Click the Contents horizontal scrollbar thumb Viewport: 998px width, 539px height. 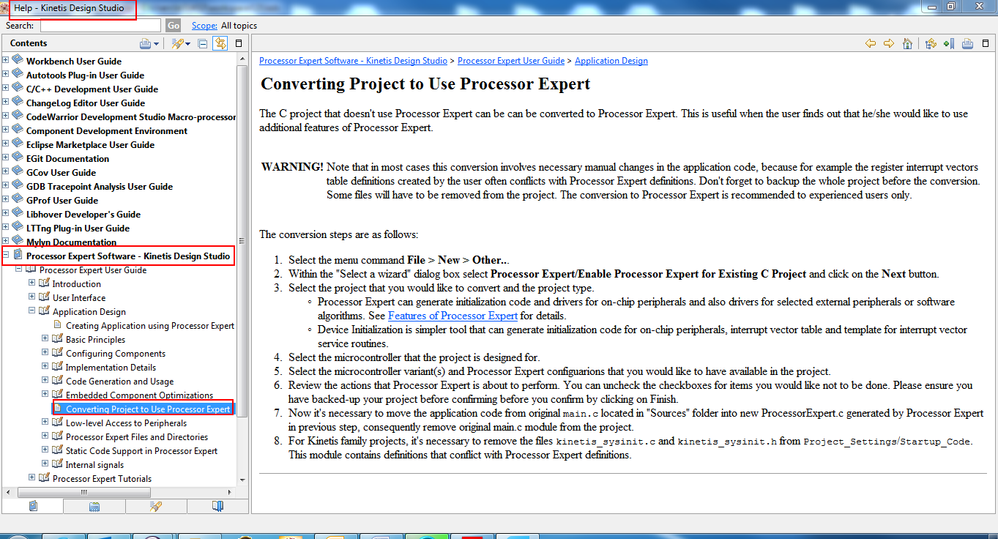84,492
